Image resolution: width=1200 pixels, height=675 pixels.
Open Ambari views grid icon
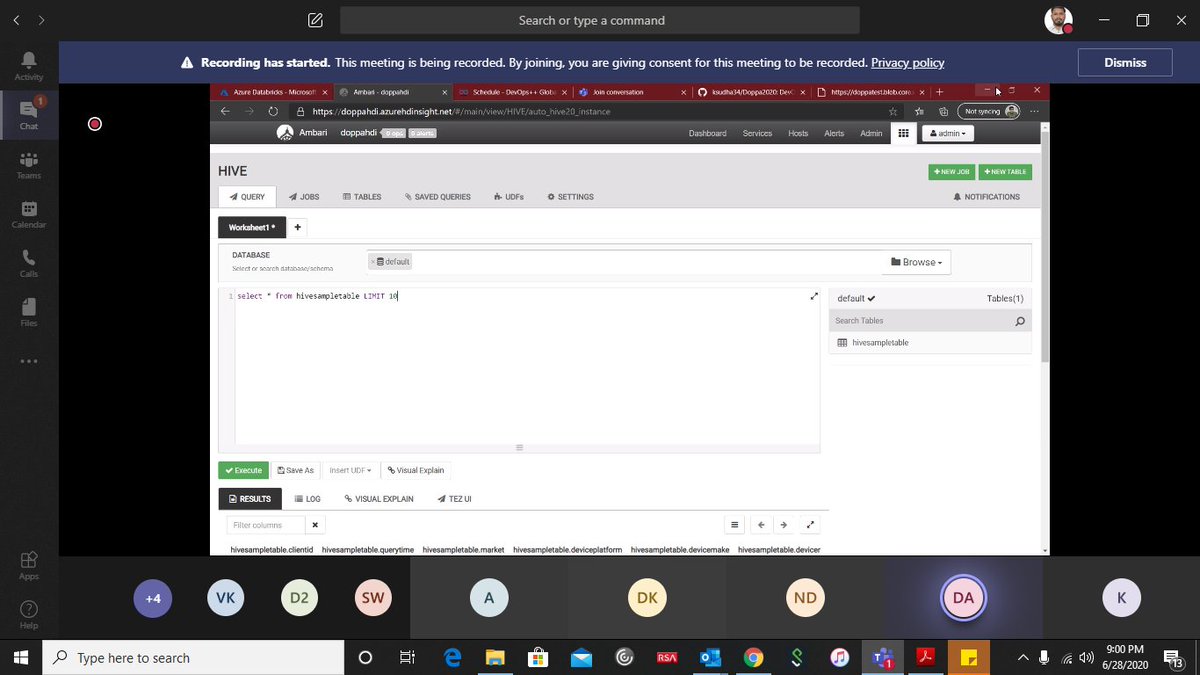click(903, 133)
